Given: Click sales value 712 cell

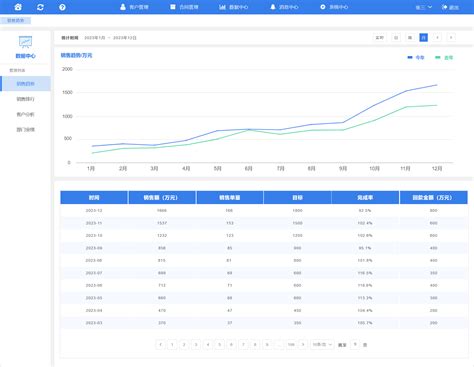Looking at the screenshot, I should pyautogui.click(x=162, y=285).
